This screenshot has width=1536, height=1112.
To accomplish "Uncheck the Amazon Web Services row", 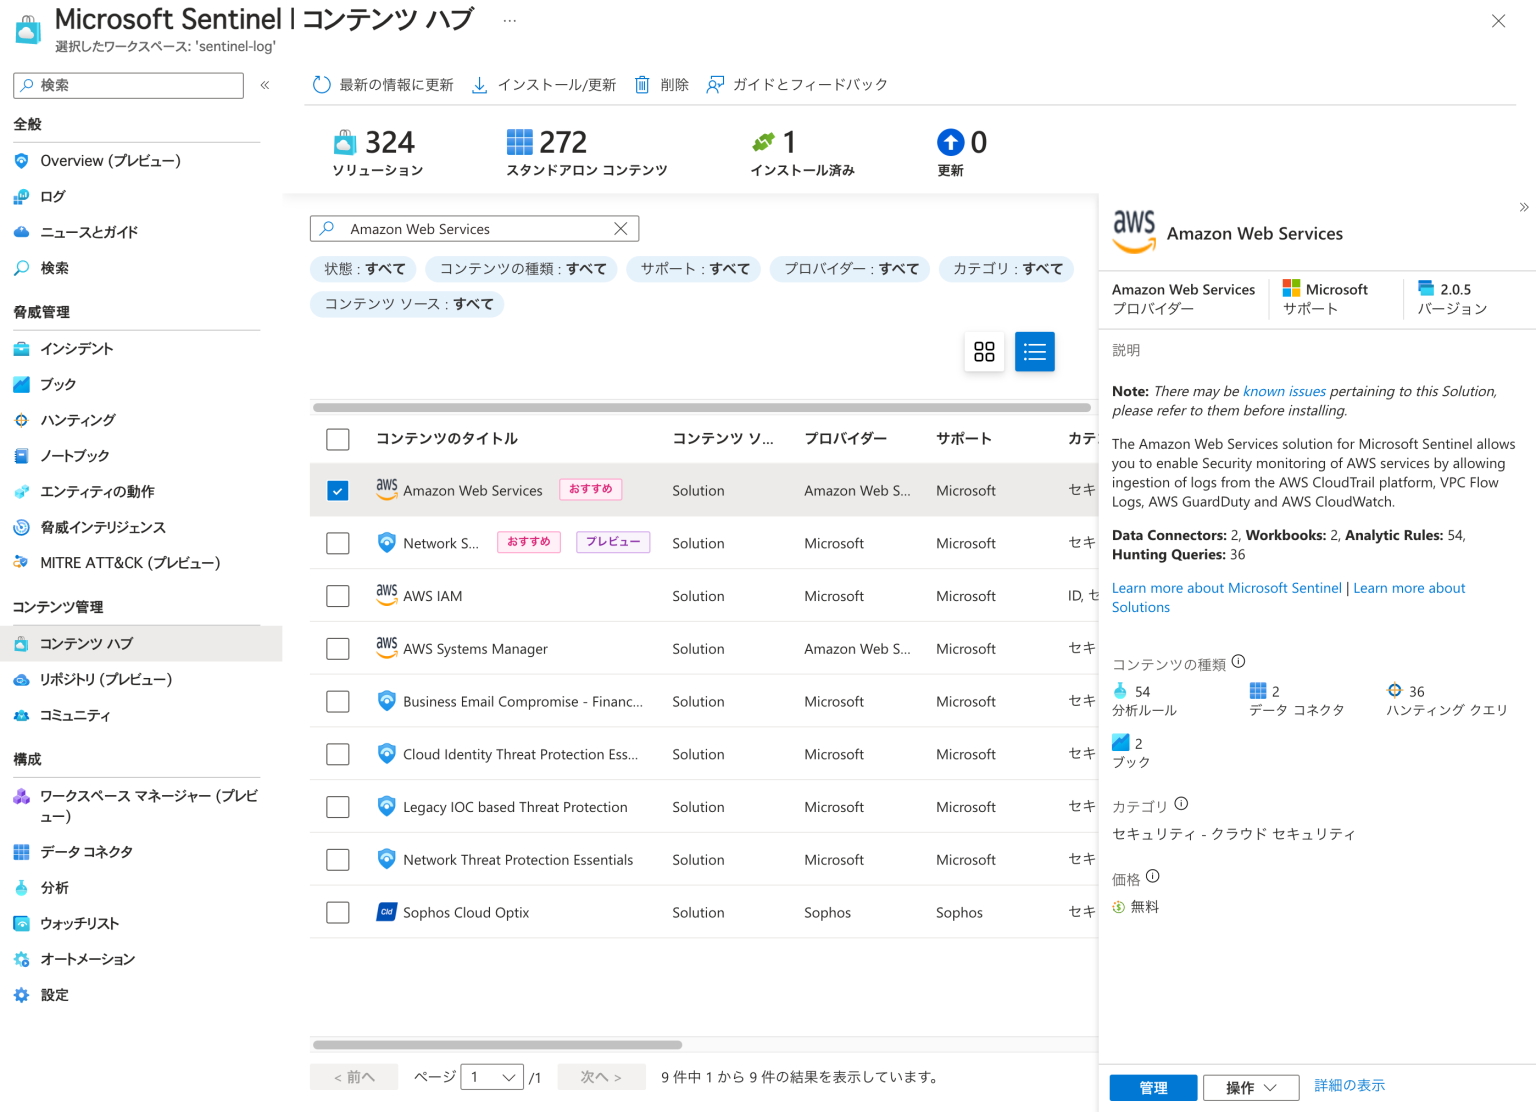I will tap(338, 490).
